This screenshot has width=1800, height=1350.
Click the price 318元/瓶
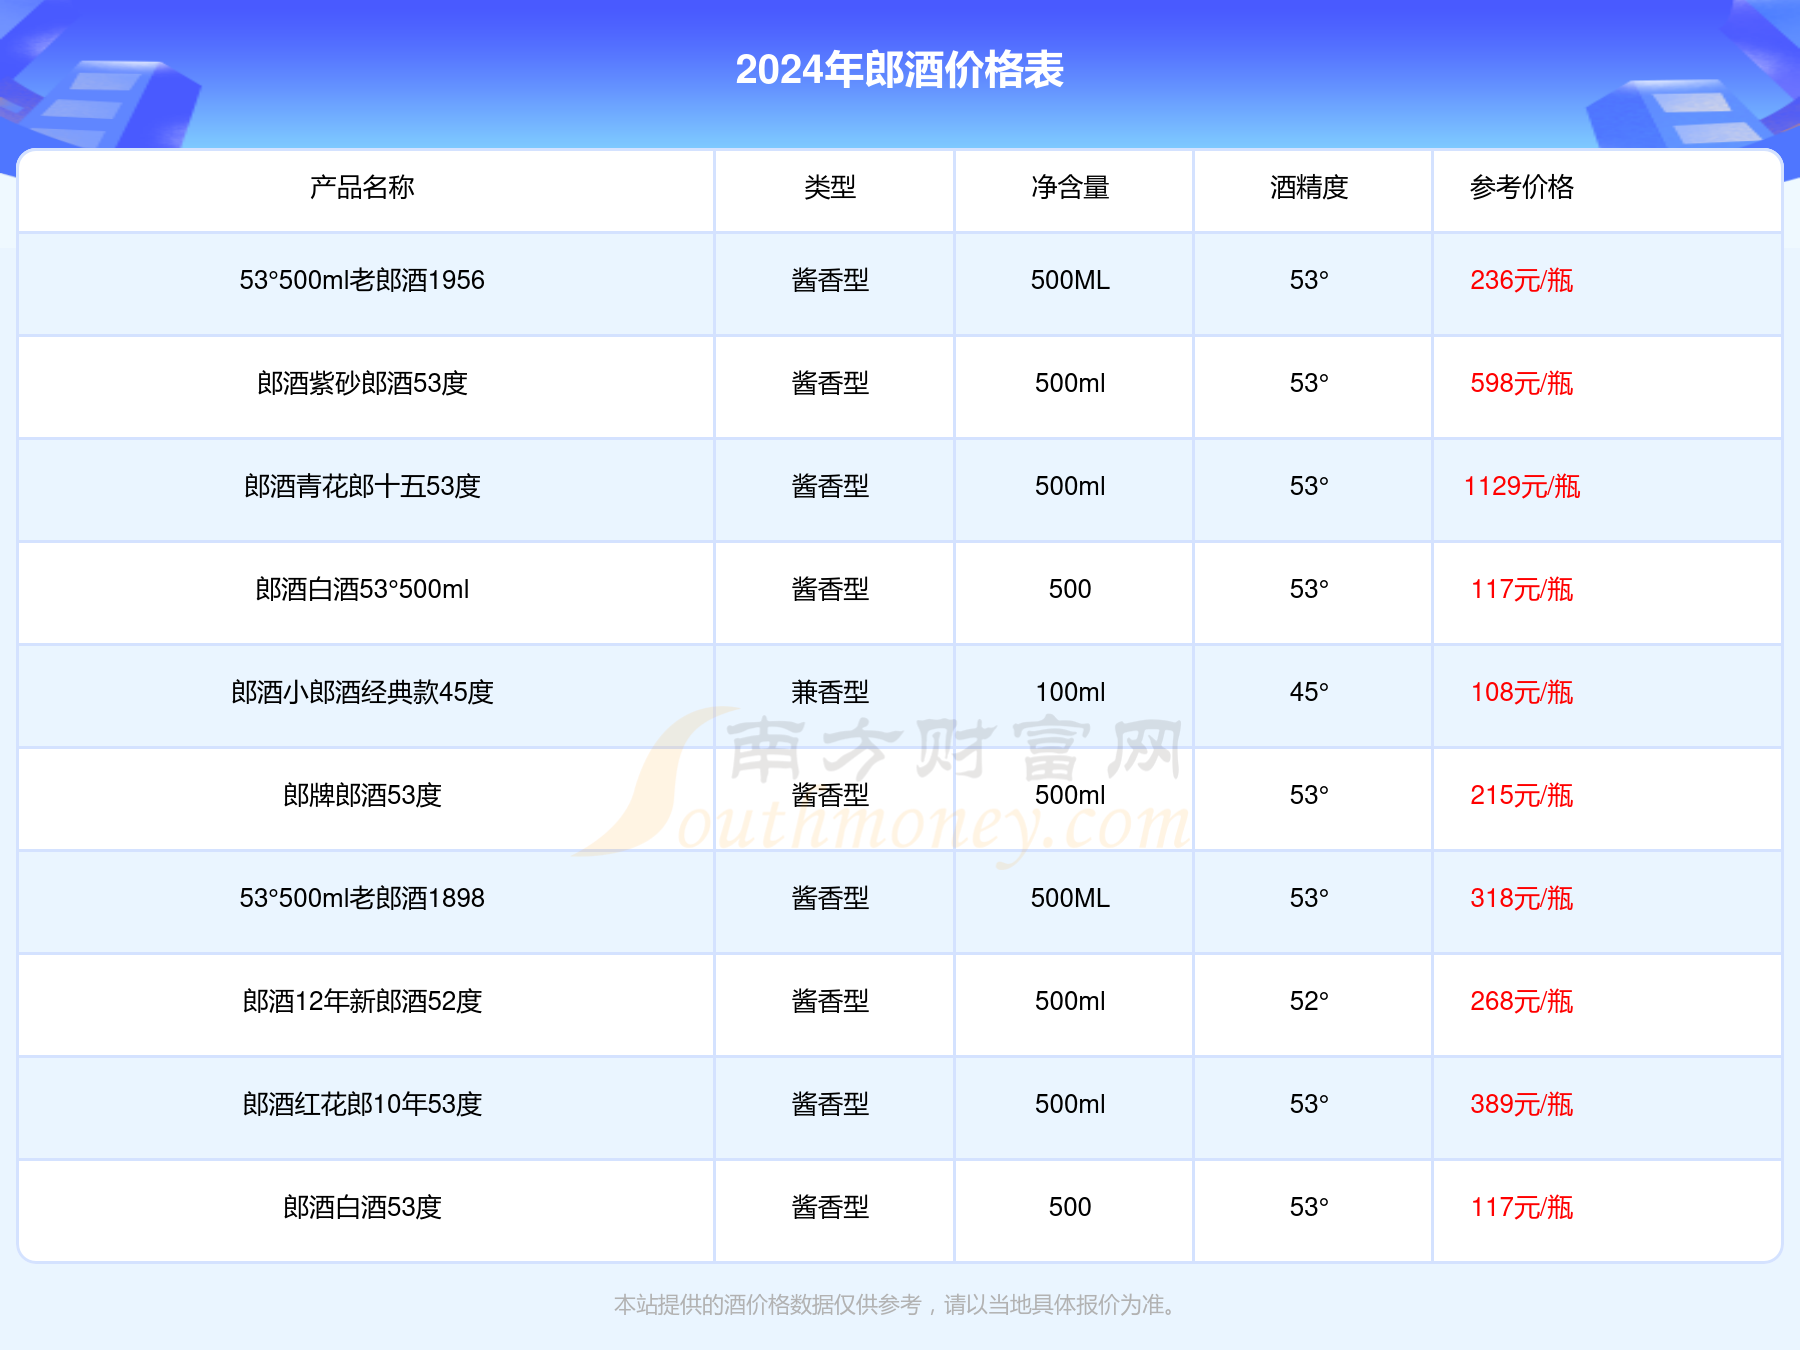(1522, 898)
